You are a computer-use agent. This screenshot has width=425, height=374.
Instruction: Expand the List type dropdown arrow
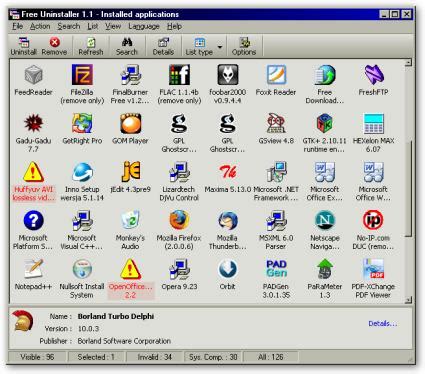pos(220,47)
